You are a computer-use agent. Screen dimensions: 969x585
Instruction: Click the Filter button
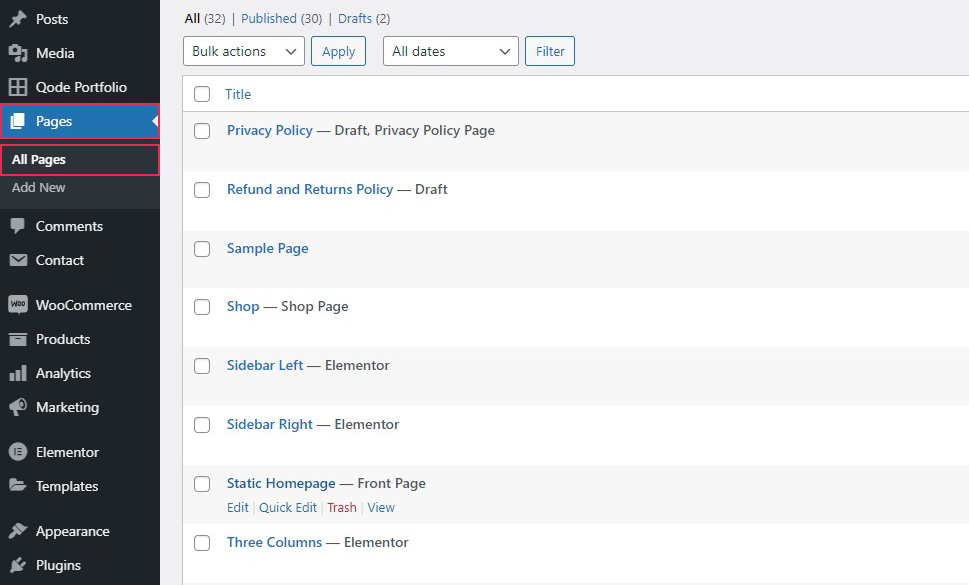coord(550,51)
